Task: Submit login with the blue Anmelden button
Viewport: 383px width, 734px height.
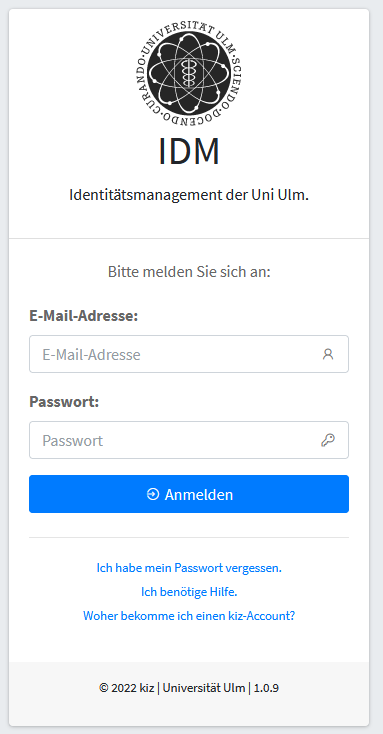Action: [x=189, y=494]
